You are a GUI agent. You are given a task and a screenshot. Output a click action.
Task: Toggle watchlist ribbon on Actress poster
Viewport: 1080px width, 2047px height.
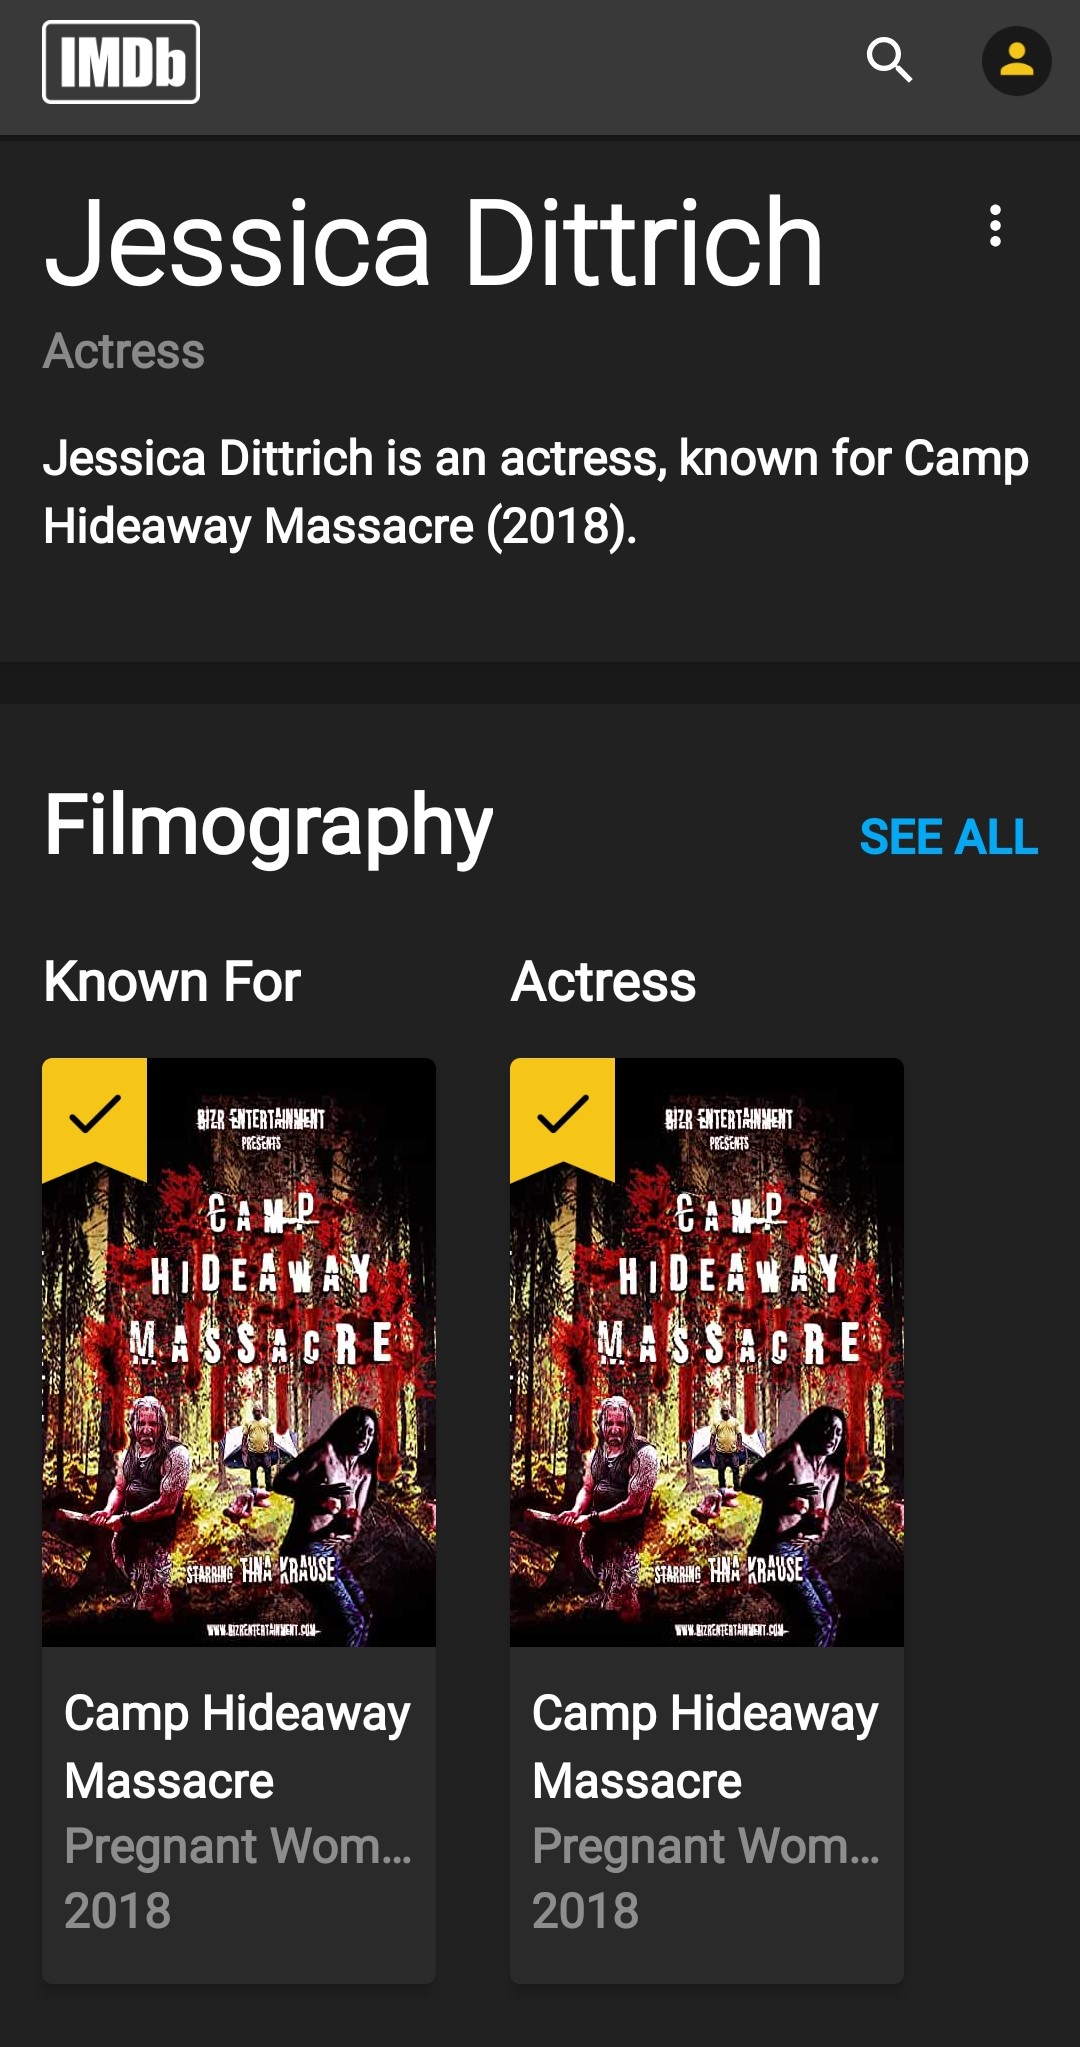[x=562, y=1118]
